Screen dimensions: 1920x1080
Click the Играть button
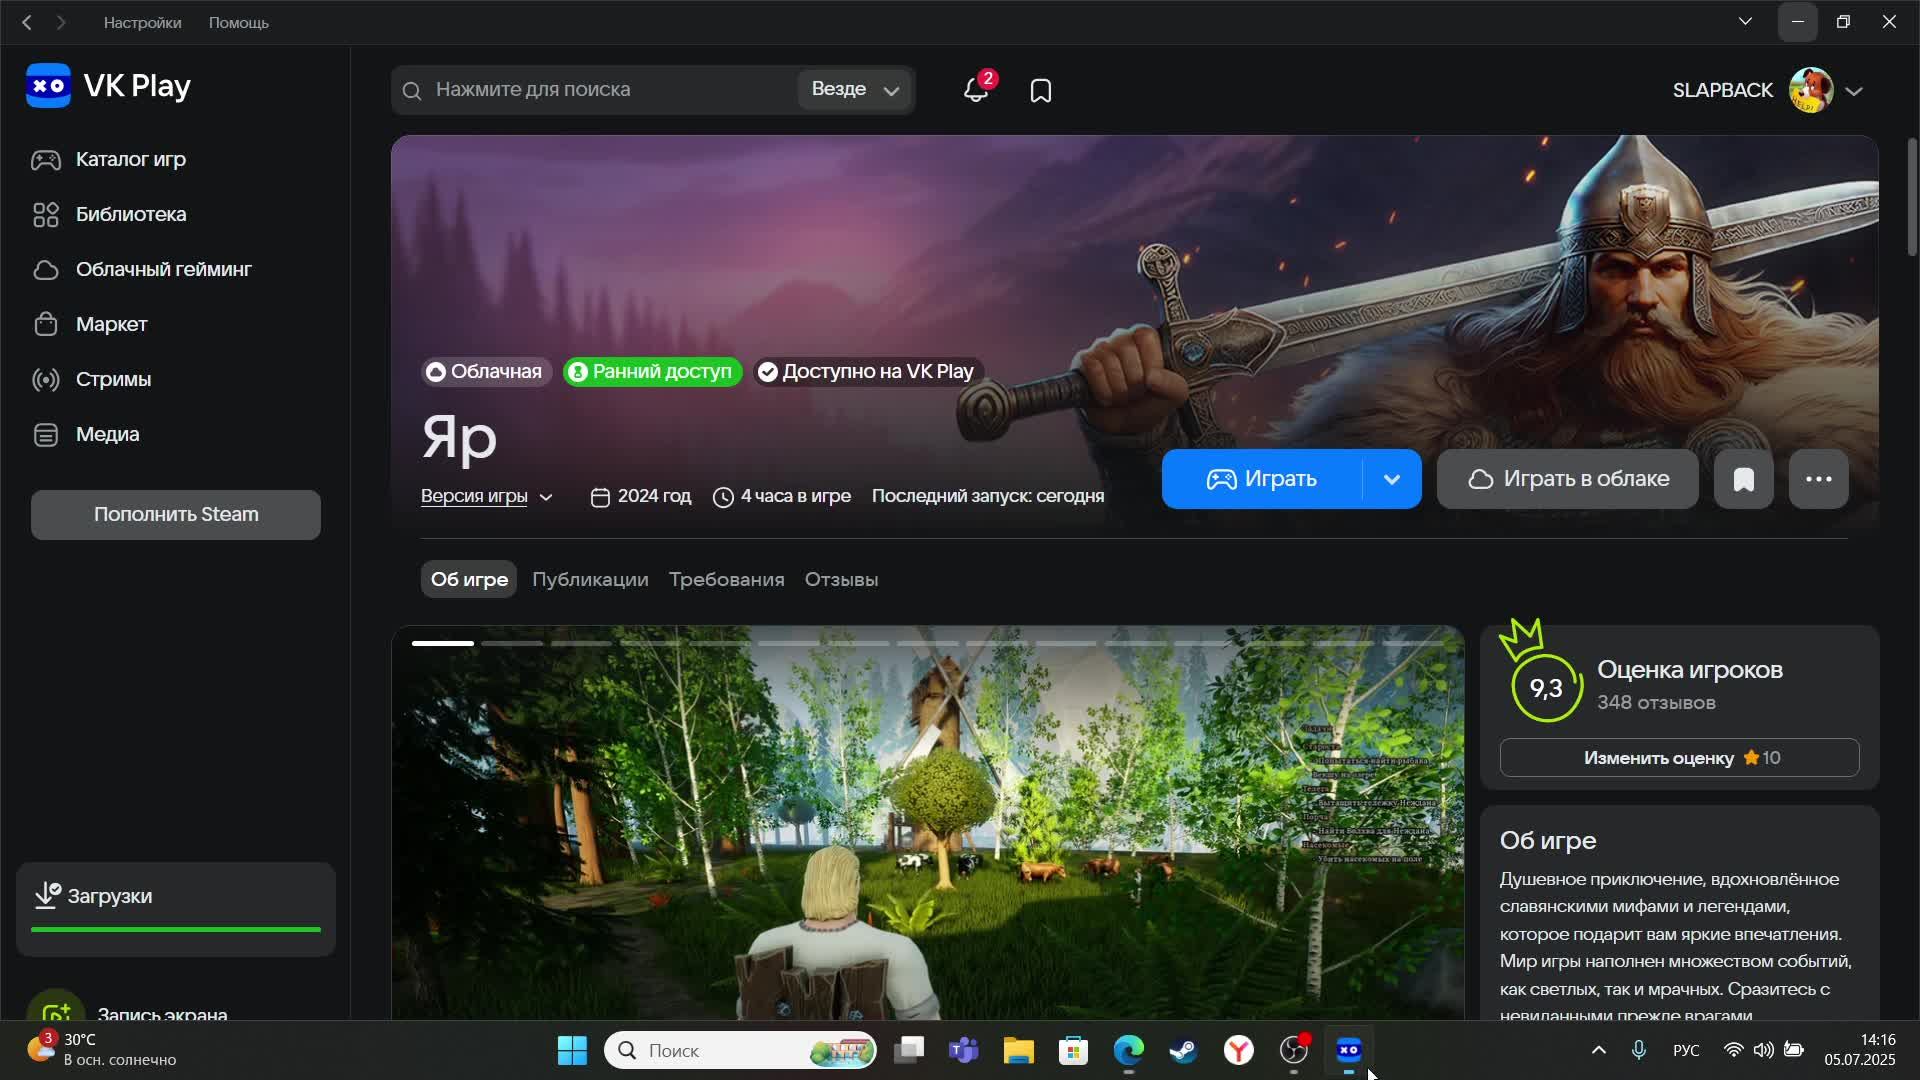point(1262,479)
